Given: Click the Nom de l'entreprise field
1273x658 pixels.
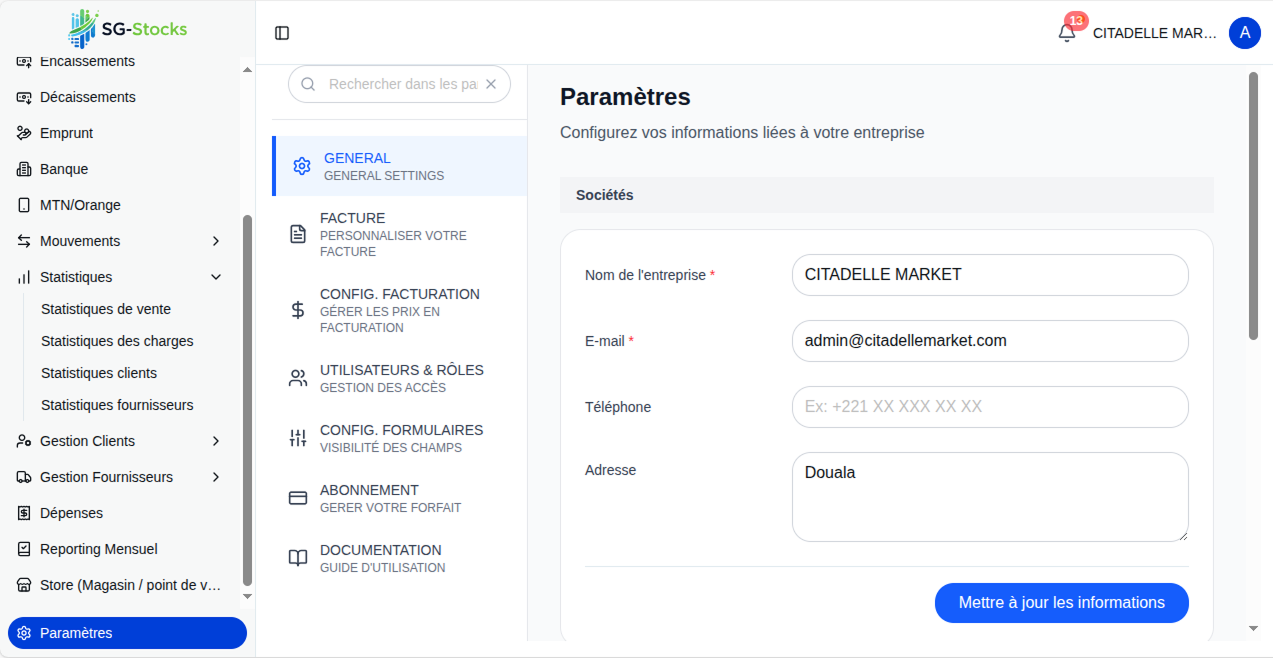Looking at the screenshot, I should coord(990,275).
